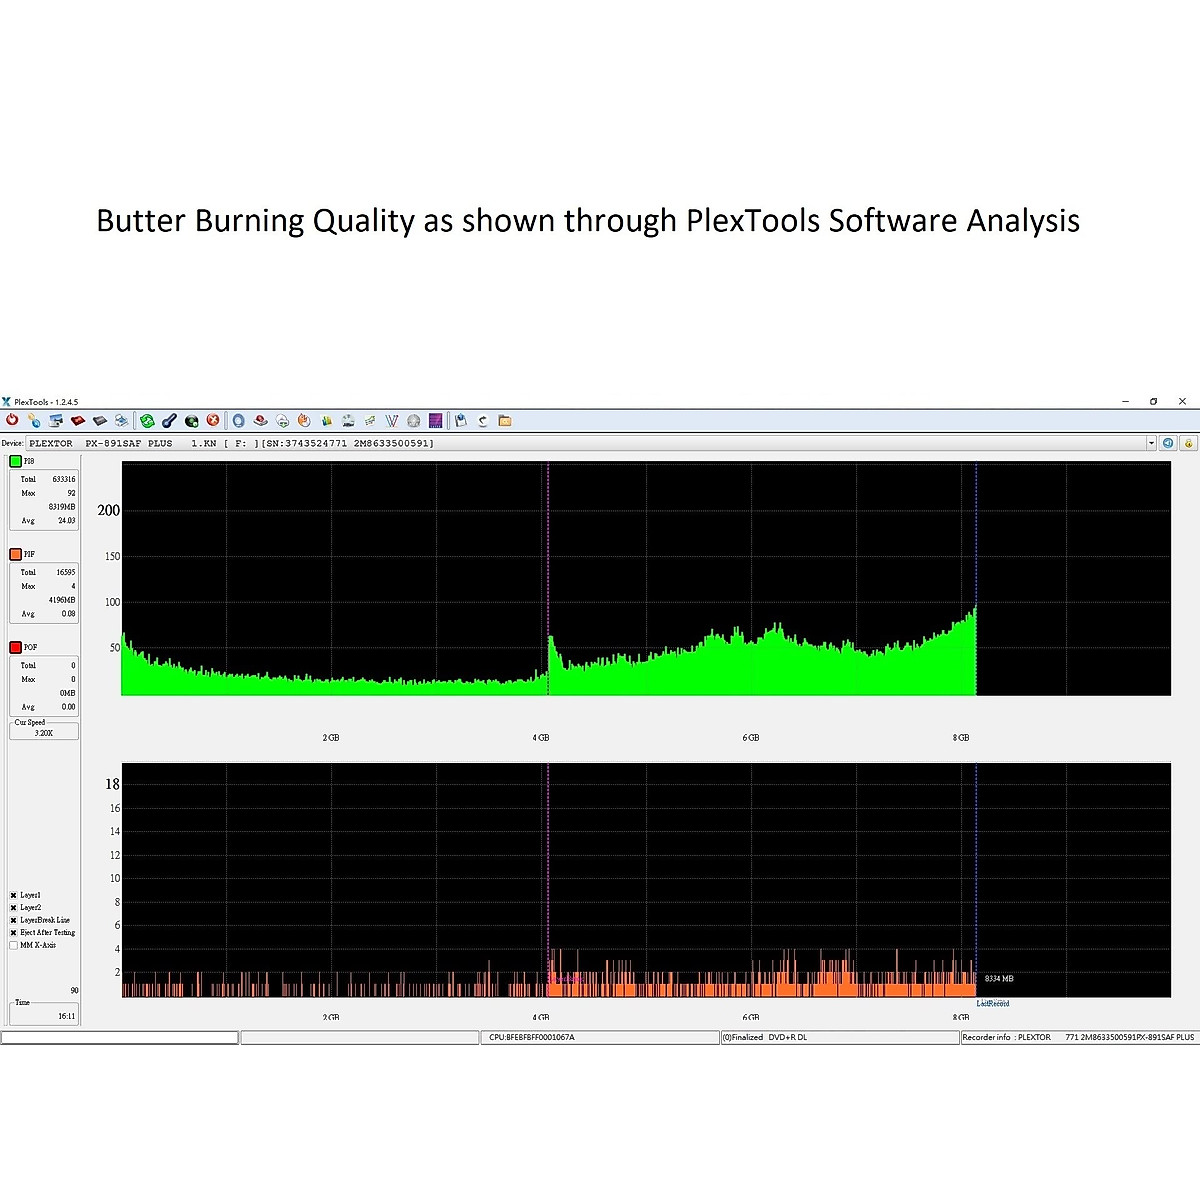Screen dimensions: 1200x1200
Task: Click the blue wrench toolbar icon
Action: coord(169,421)
